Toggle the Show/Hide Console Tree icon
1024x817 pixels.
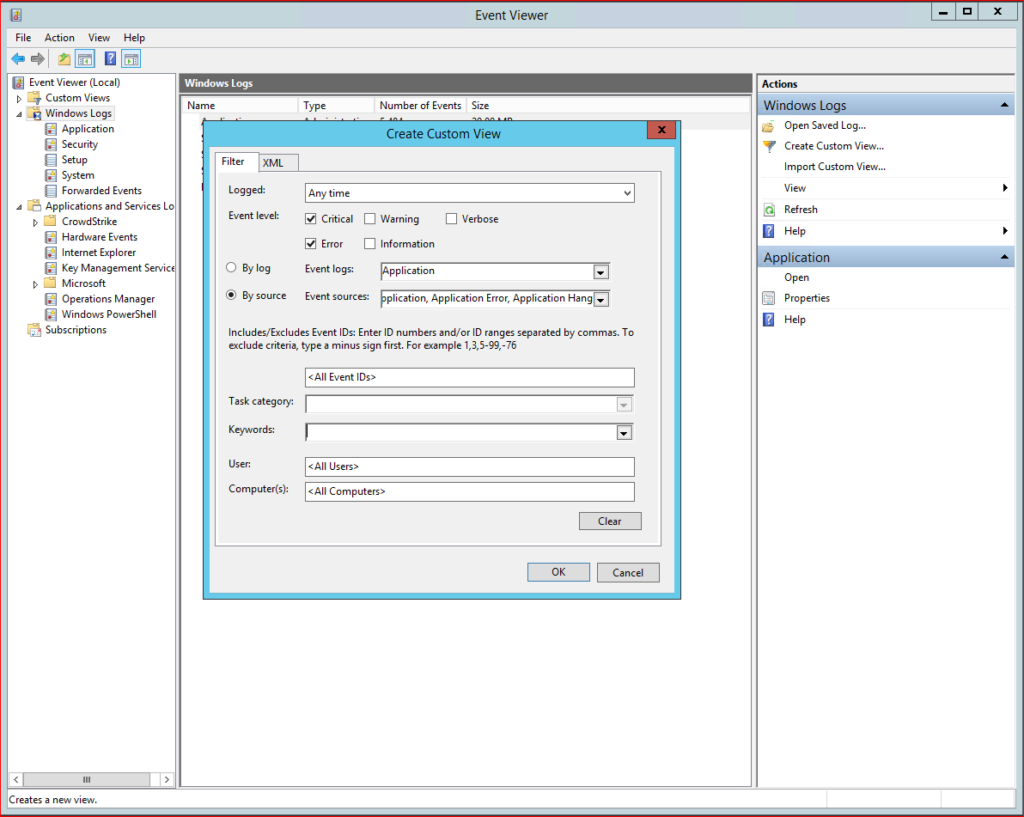pos(85,59)
